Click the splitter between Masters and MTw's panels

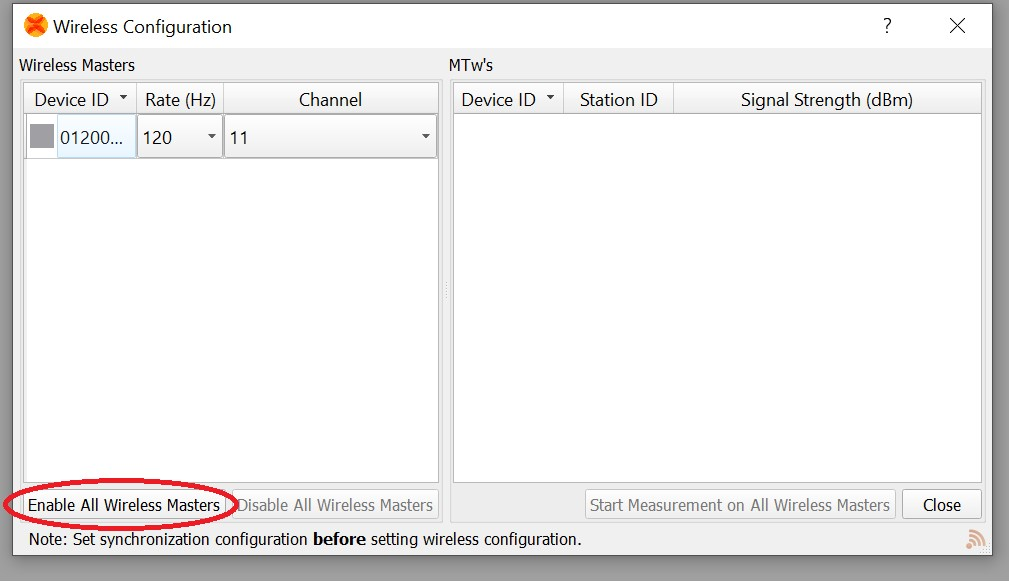point(445,290)
